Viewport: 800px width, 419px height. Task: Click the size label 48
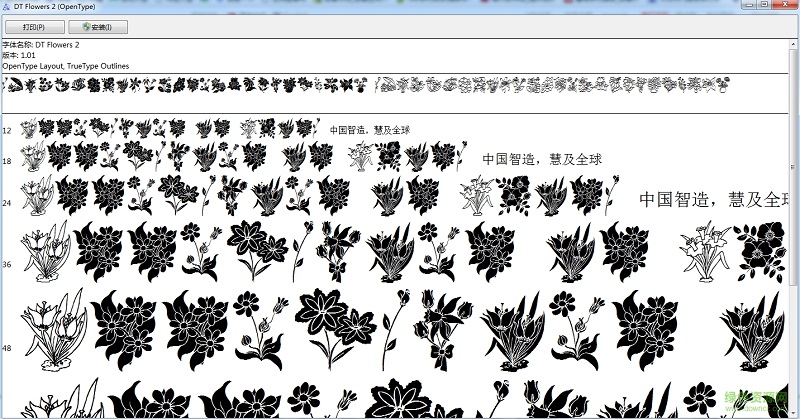click(x=7, y=348)
